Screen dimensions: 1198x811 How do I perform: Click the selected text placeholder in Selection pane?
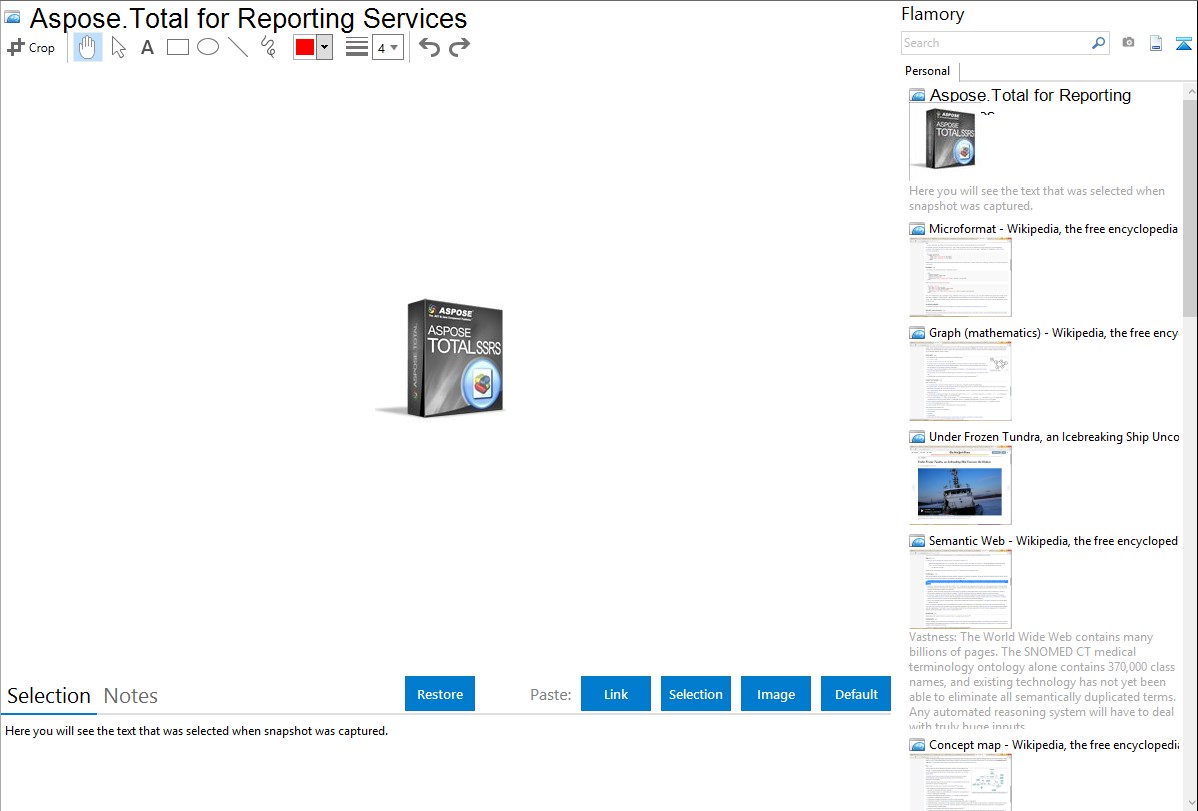pos(196,731)
